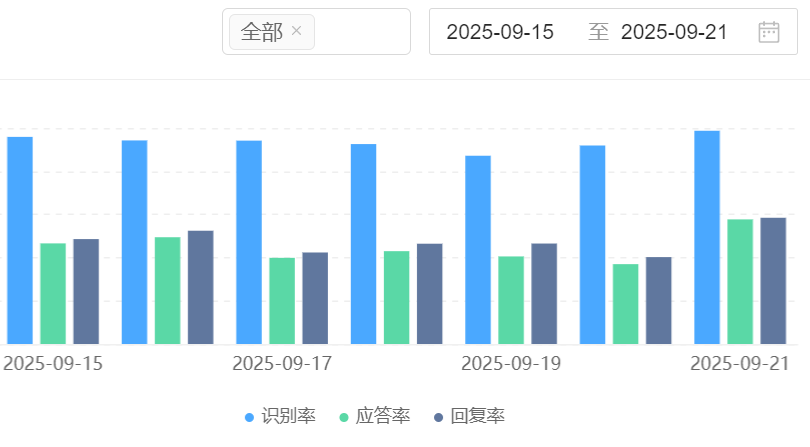The height and width of the screenshot is (447, 810).
Task: Click the dark blue 回复率 legend dot
Action: [x=440, y=417]
